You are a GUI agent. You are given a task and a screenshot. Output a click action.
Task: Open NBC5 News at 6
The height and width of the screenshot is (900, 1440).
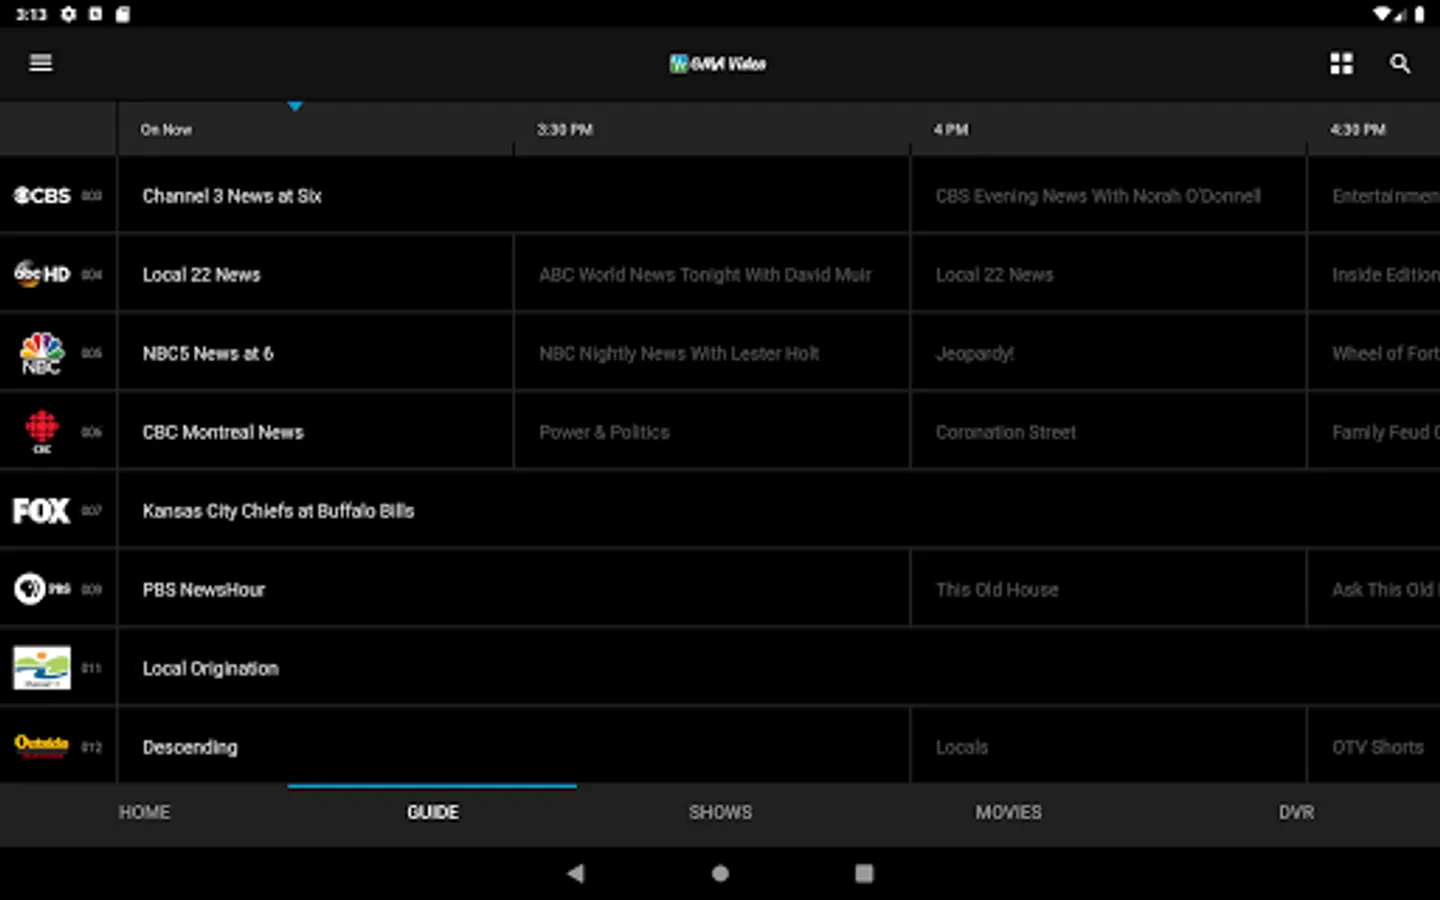(316, 353)
